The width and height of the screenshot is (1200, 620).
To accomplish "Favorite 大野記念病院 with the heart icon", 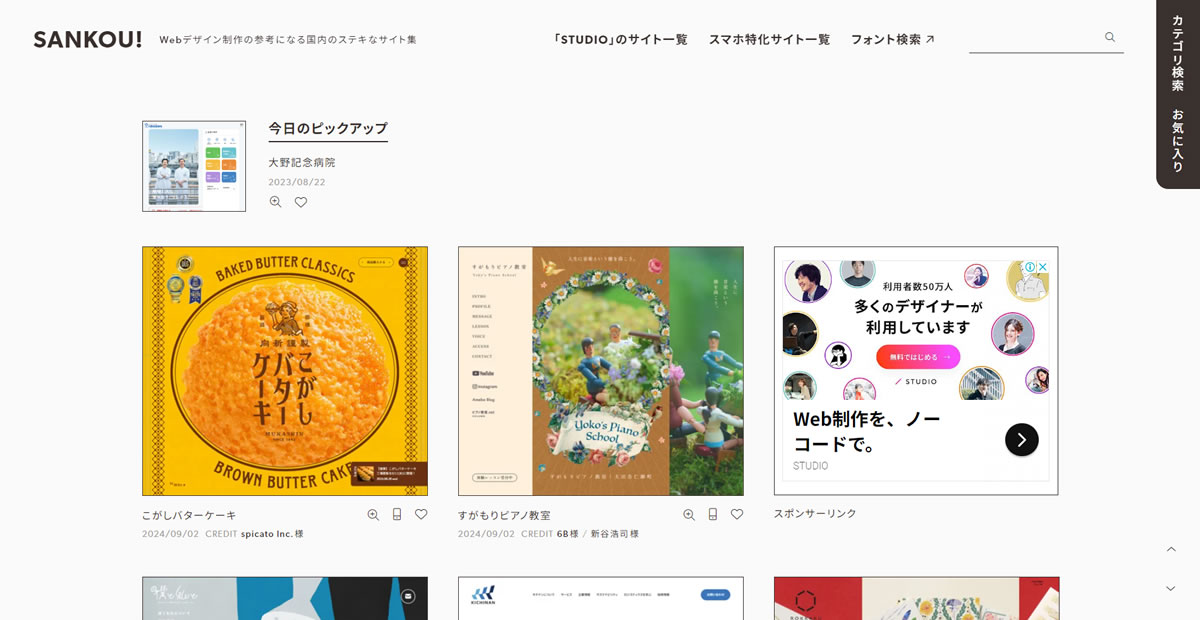I will 301,202.
